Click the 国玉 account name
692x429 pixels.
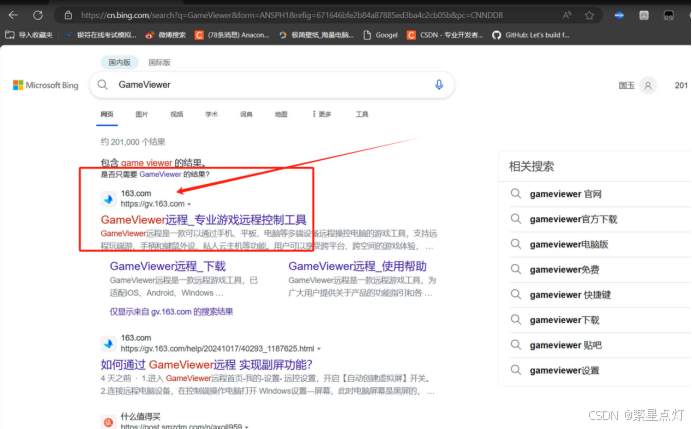[626, 85]
